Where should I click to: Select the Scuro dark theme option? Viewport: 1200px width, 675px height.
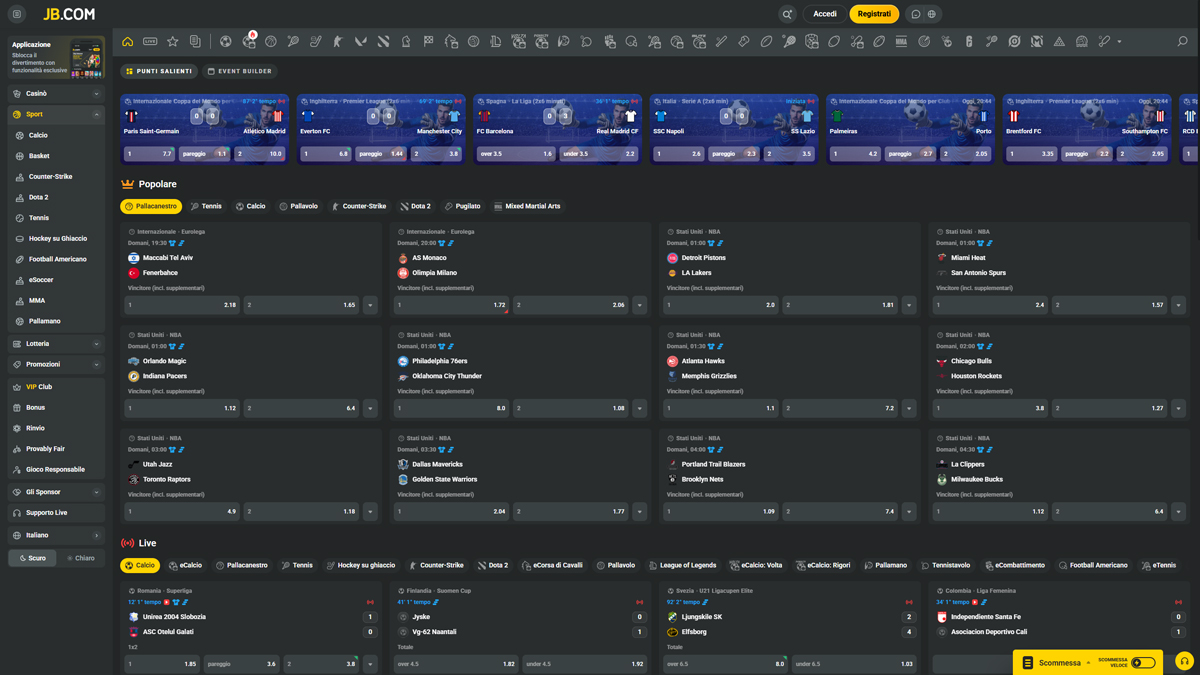[33, 558]
